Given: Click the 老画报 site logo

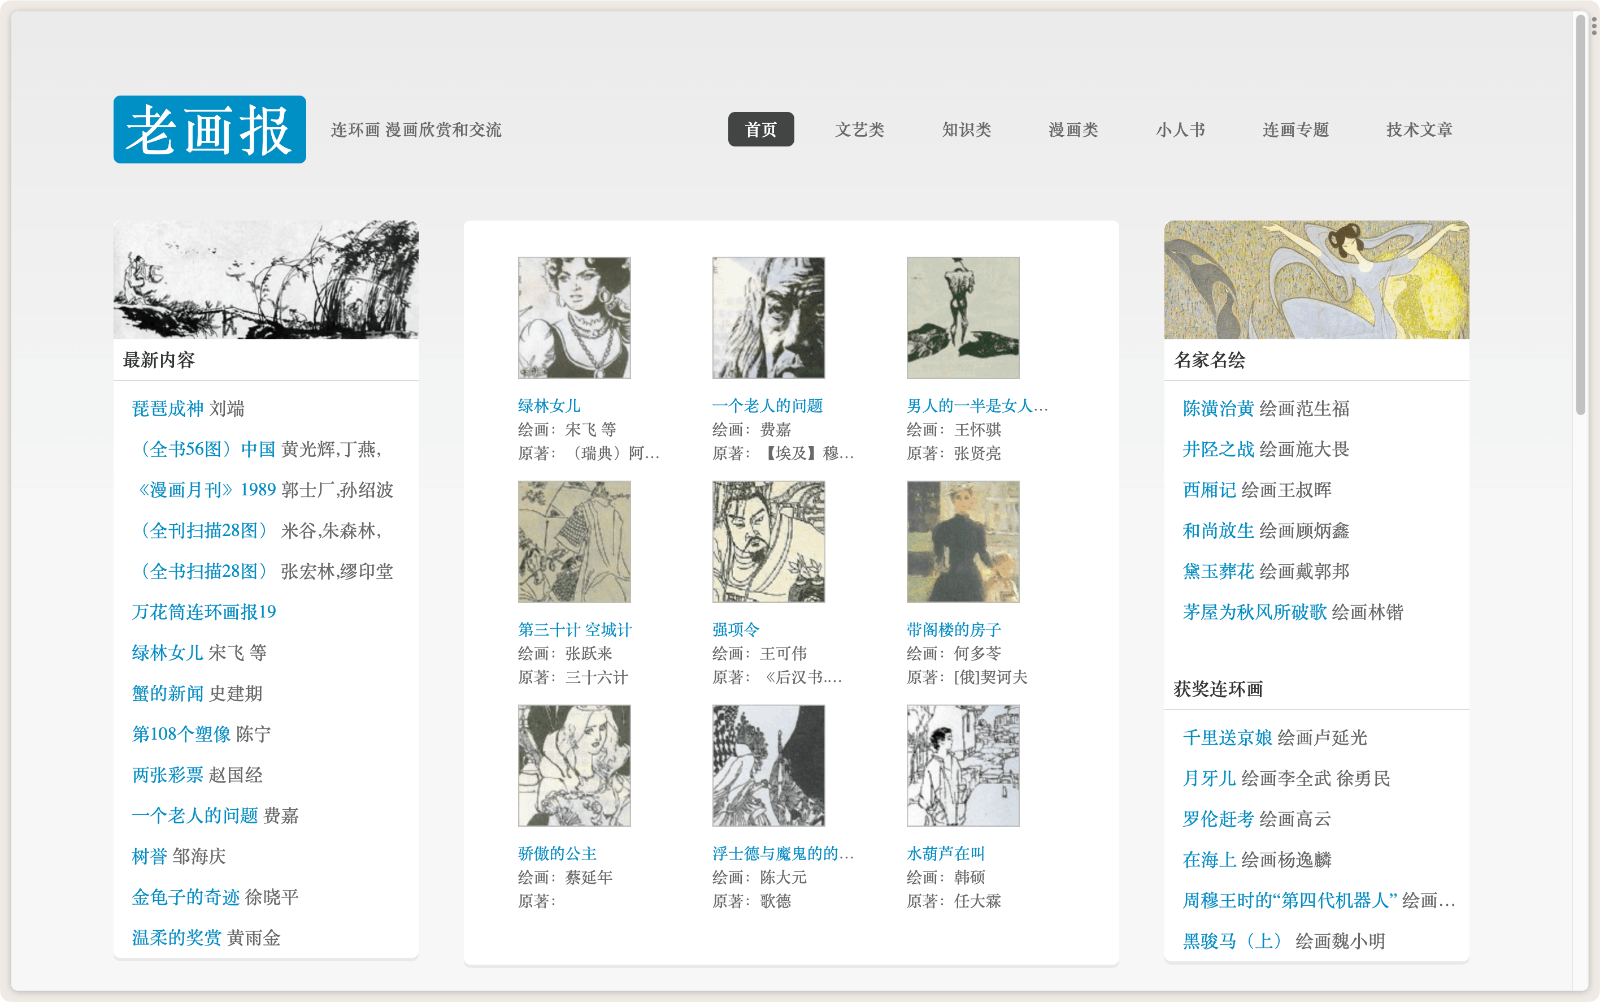Looking at the screenshot, I should (x=209, y=130).
